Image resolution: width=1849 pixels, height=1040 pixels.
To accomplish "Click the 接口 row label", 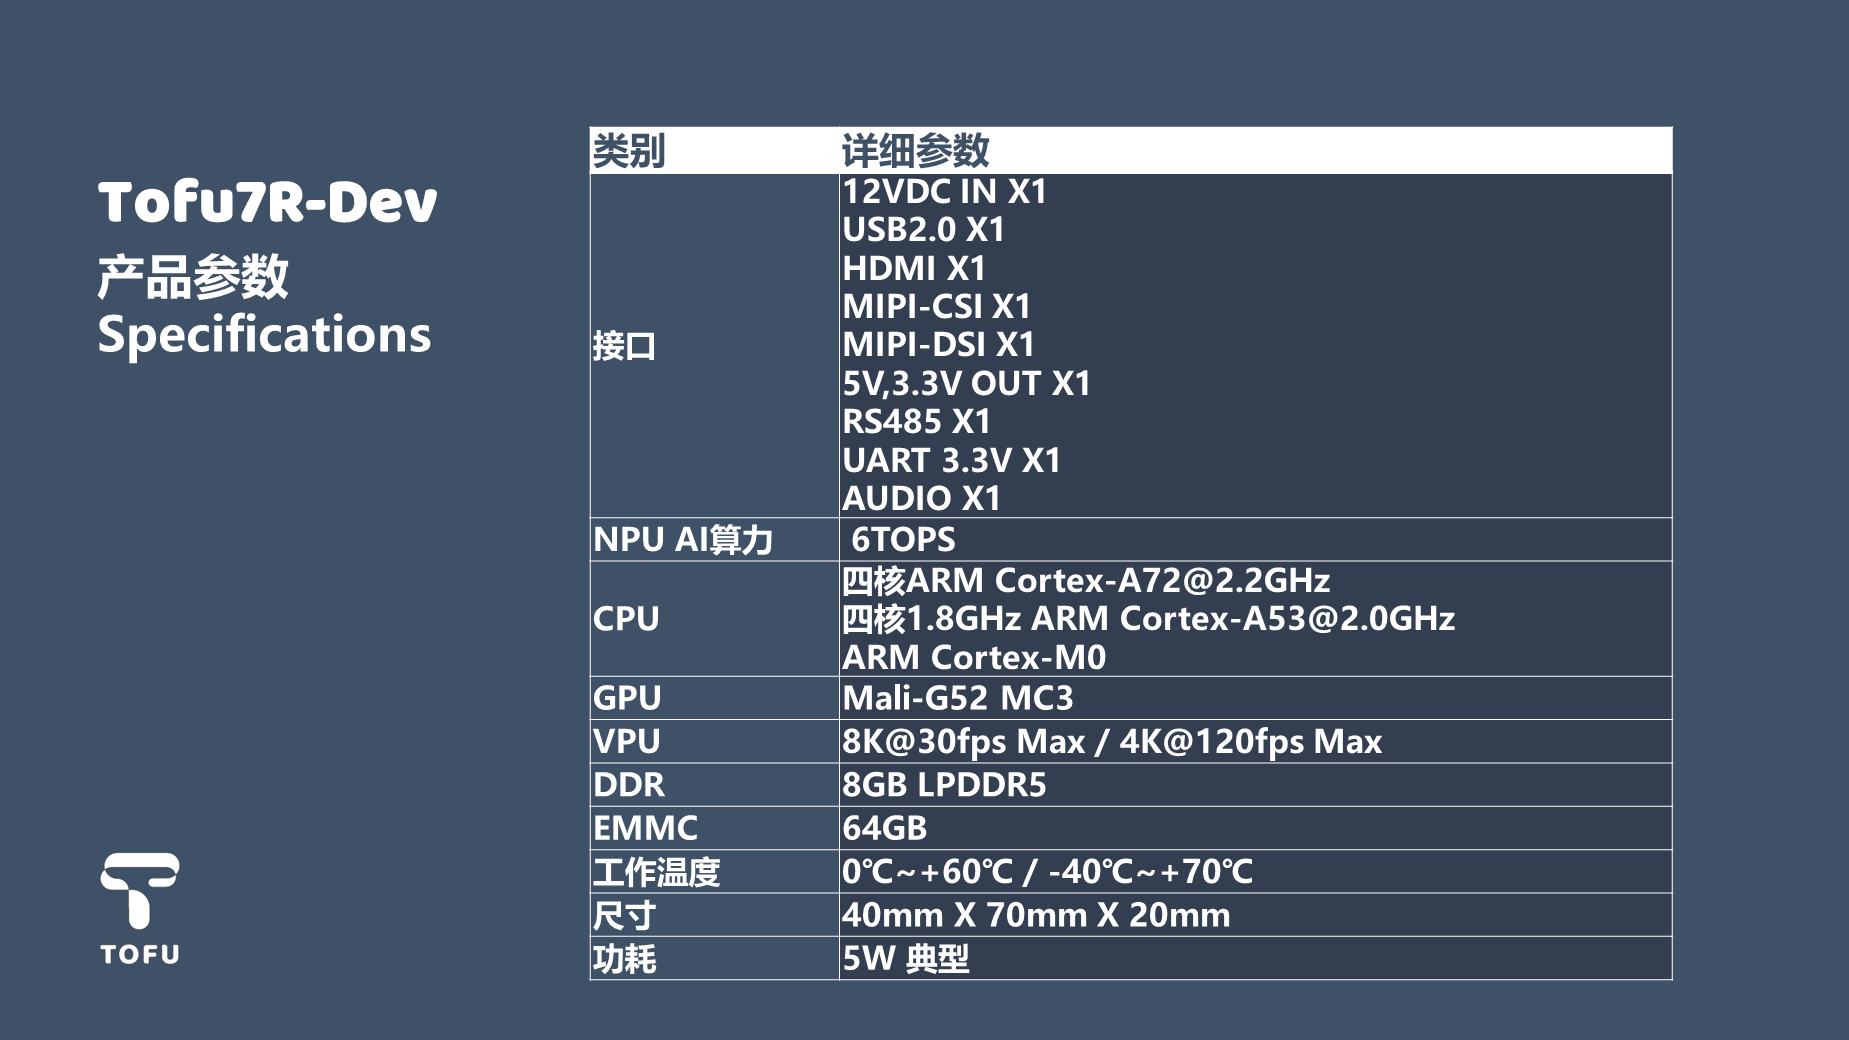I will click(x=624, y=346).
